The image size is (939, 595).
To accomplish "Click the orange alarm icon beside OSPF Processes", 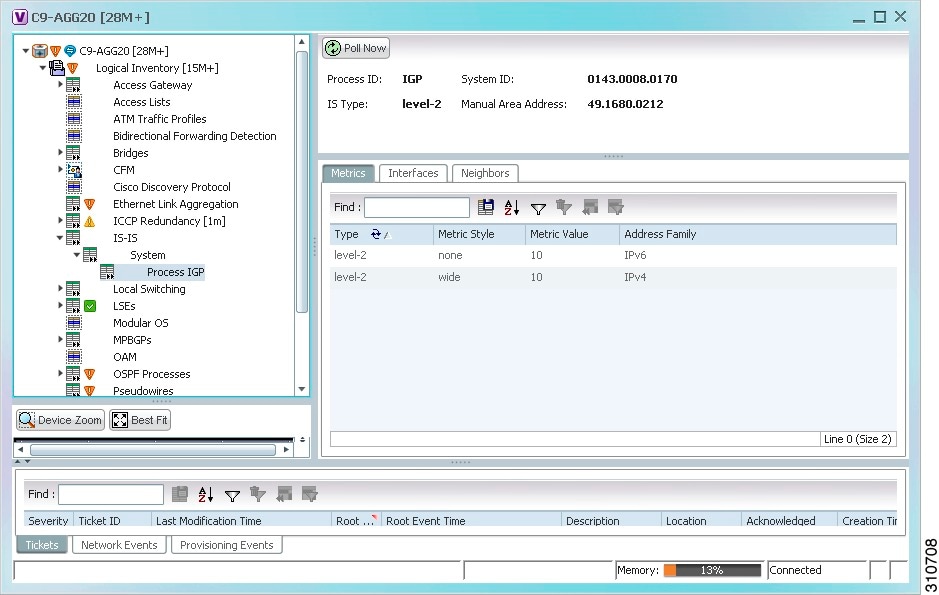I will [90, 374].
